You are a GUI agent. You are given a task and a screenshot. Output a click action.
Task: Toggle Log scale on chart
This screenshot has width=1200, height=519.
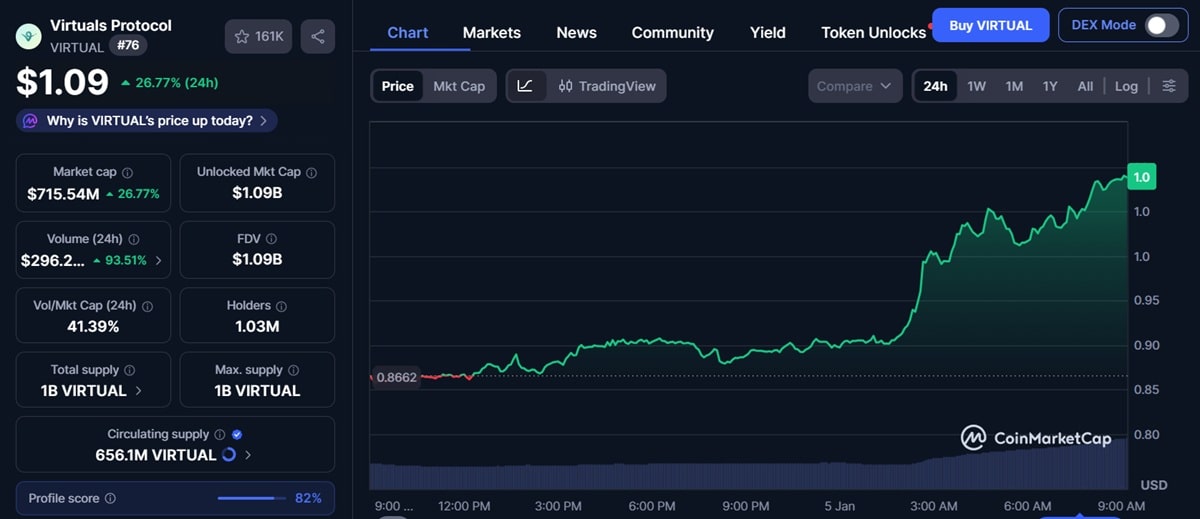tap(1126, 86)
